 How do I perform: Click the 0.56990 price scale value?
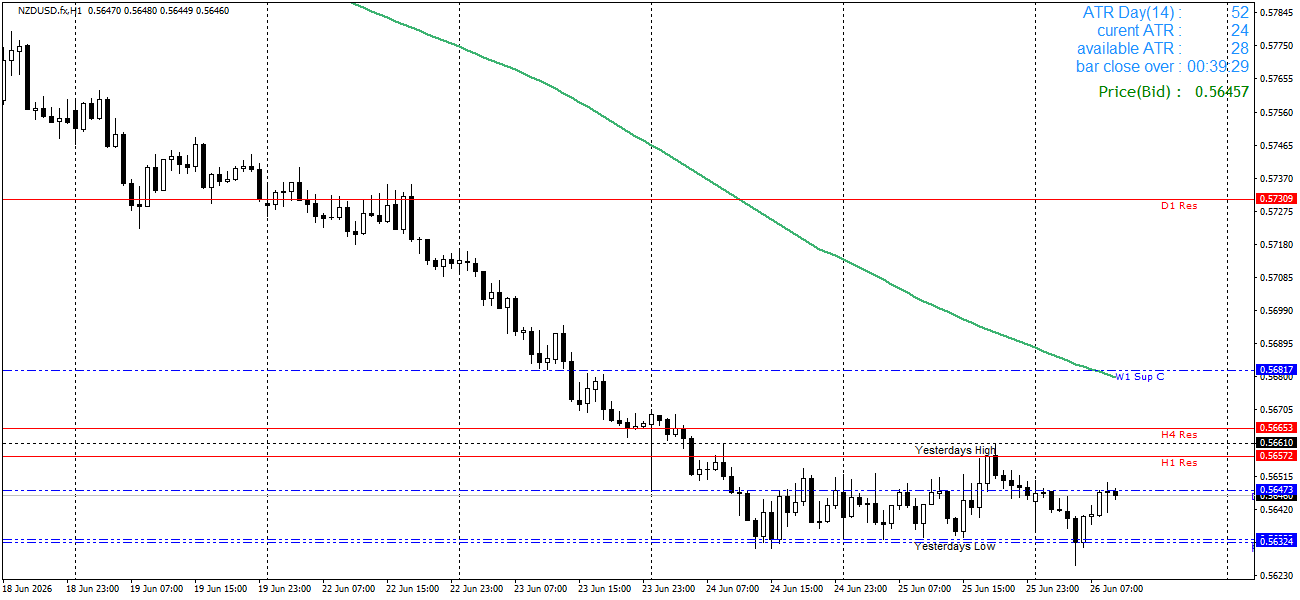[1276, 310]
